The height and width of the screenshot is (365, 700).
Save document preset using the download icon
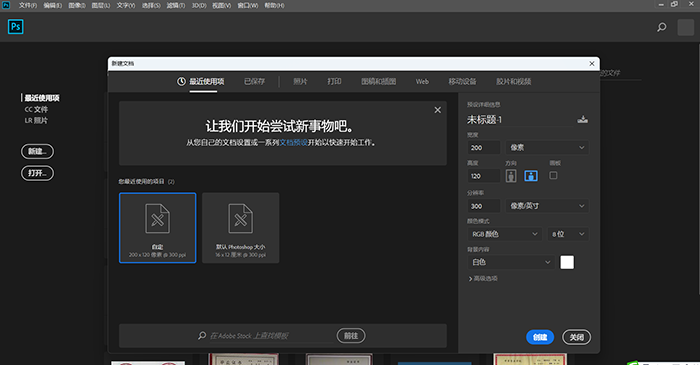coord(583,120)
